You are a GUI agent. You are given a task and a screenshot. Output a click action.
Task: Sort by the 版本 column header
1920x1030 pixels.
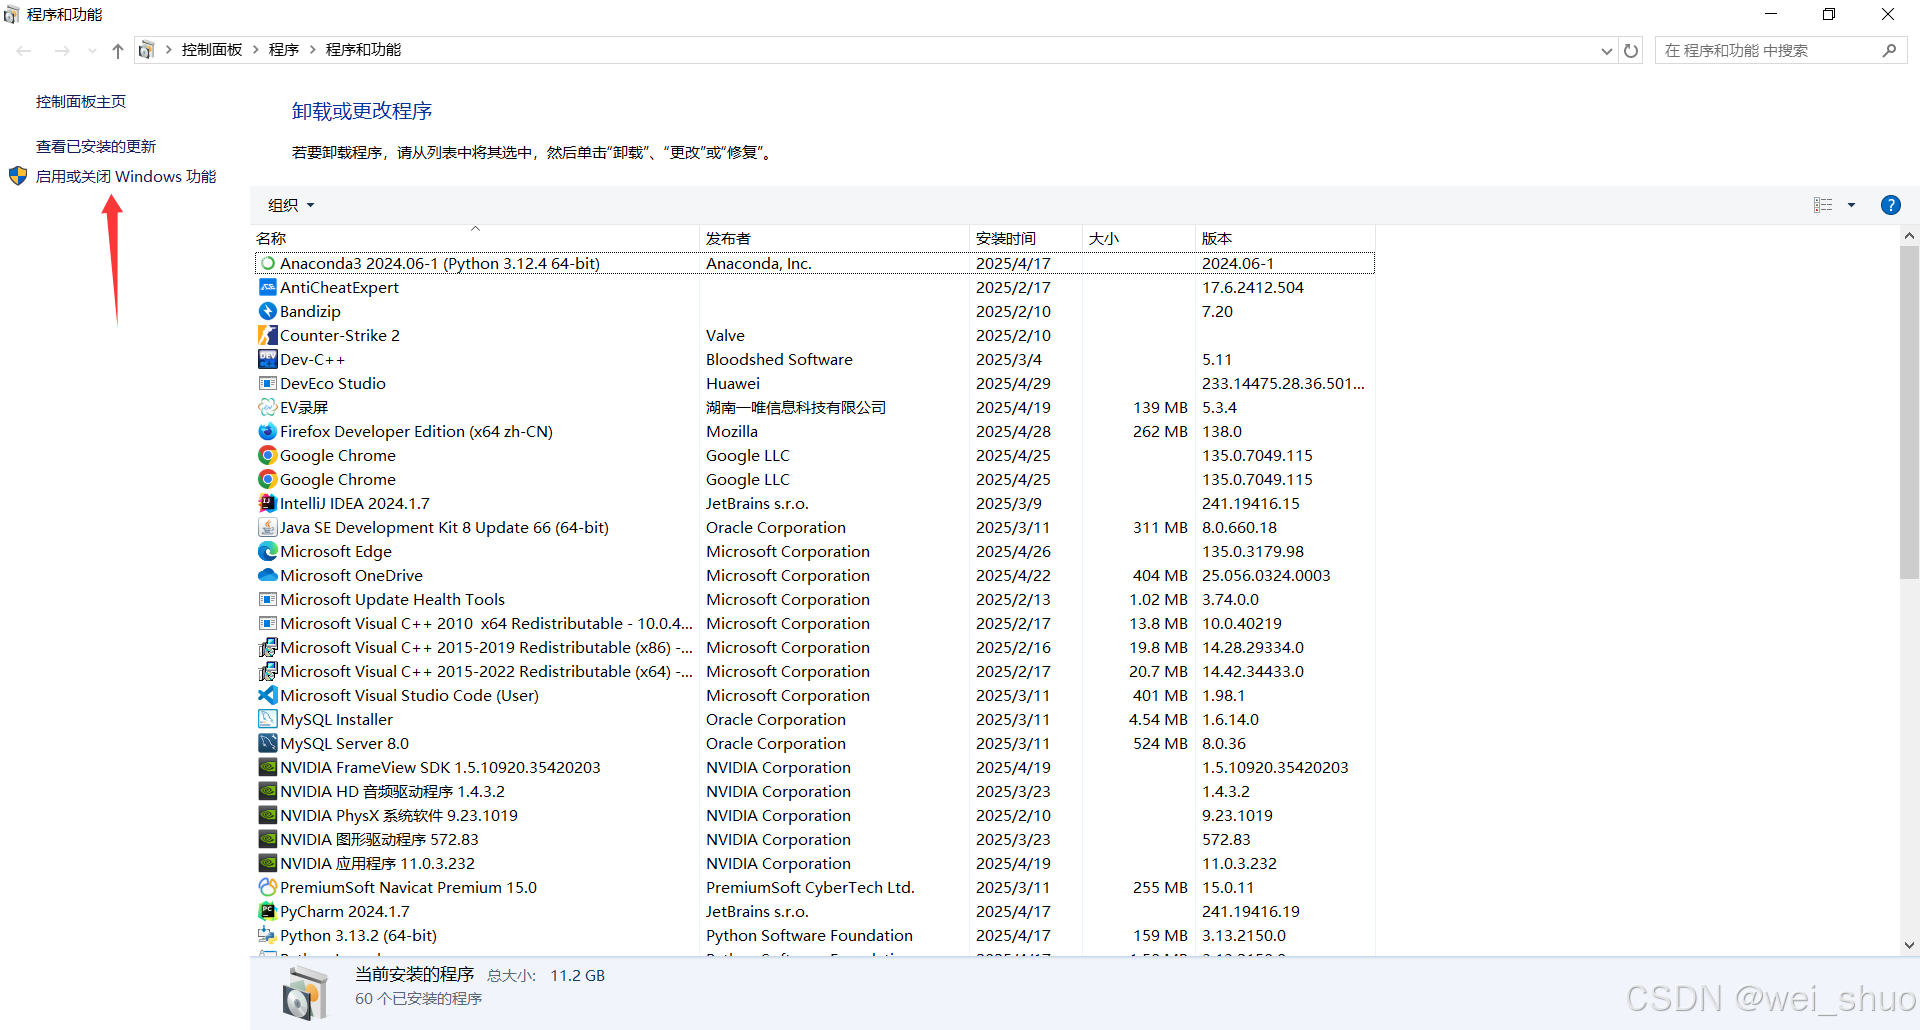[1285, 238]
